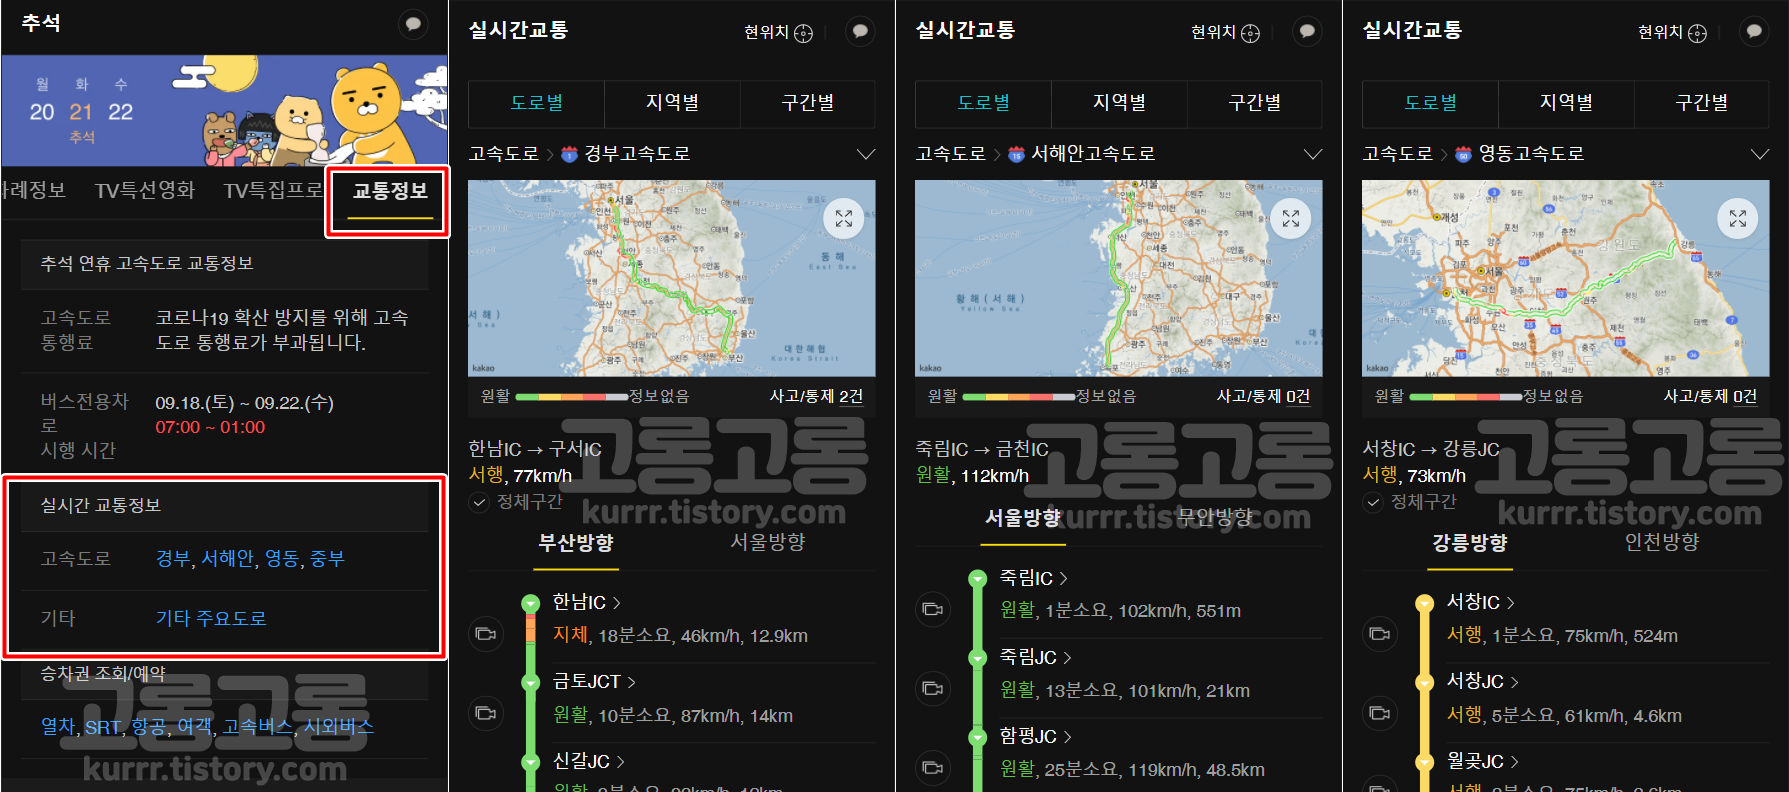Click traffic legend color bar in 서해안고속도로 panel
The image size is (1789, 792).
point(1018,397)
